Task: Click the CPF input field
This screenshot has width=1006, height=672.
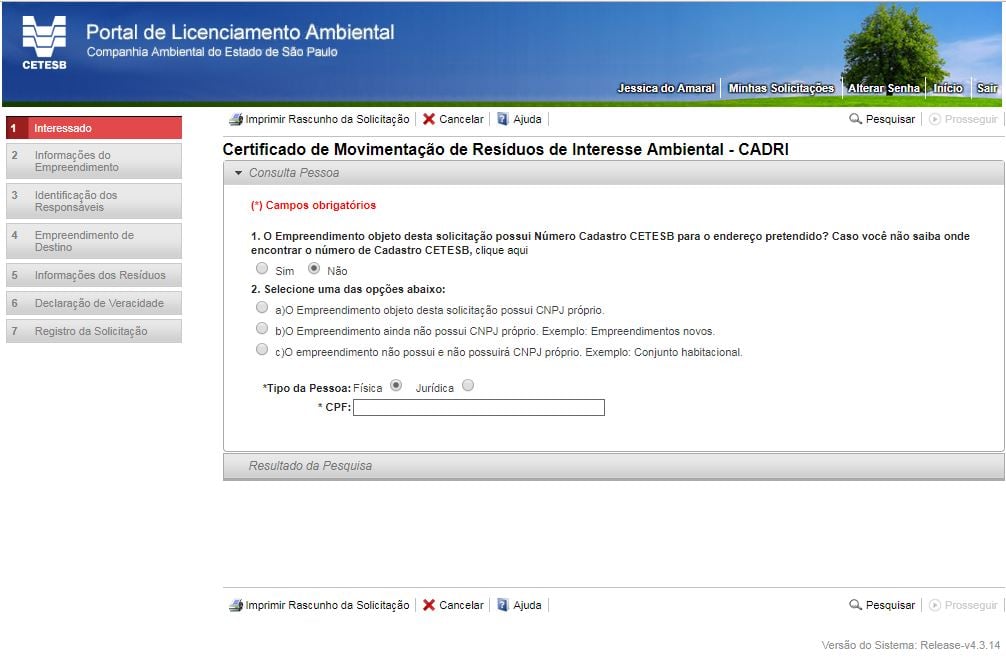Action: click(479, 407)
